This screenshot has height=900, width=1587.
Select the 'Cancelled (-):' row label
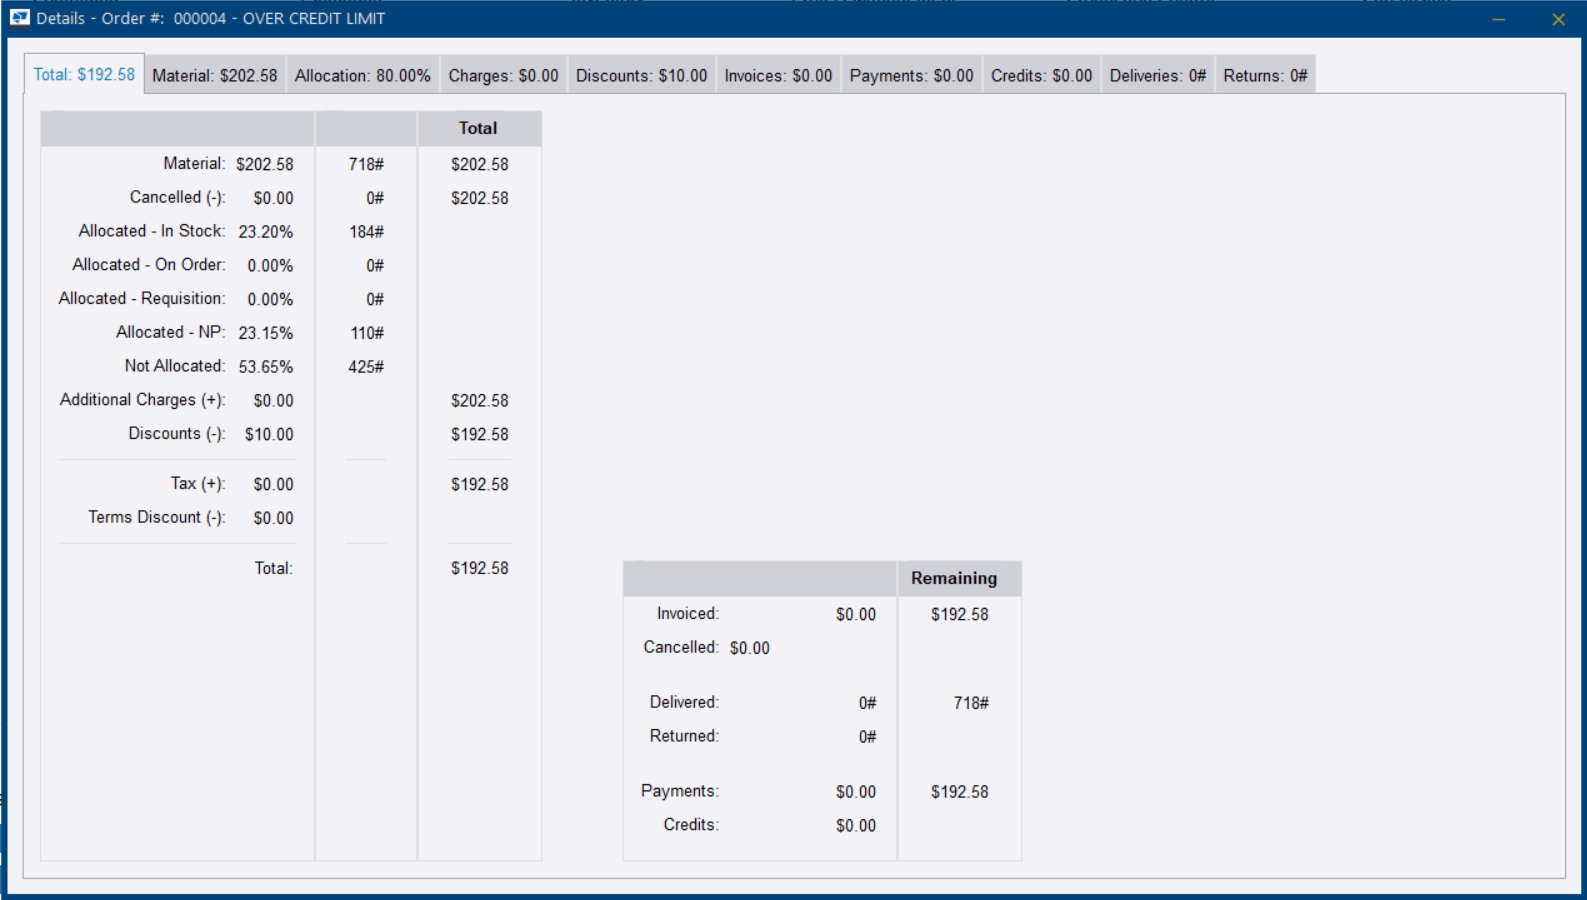point(178,197)
